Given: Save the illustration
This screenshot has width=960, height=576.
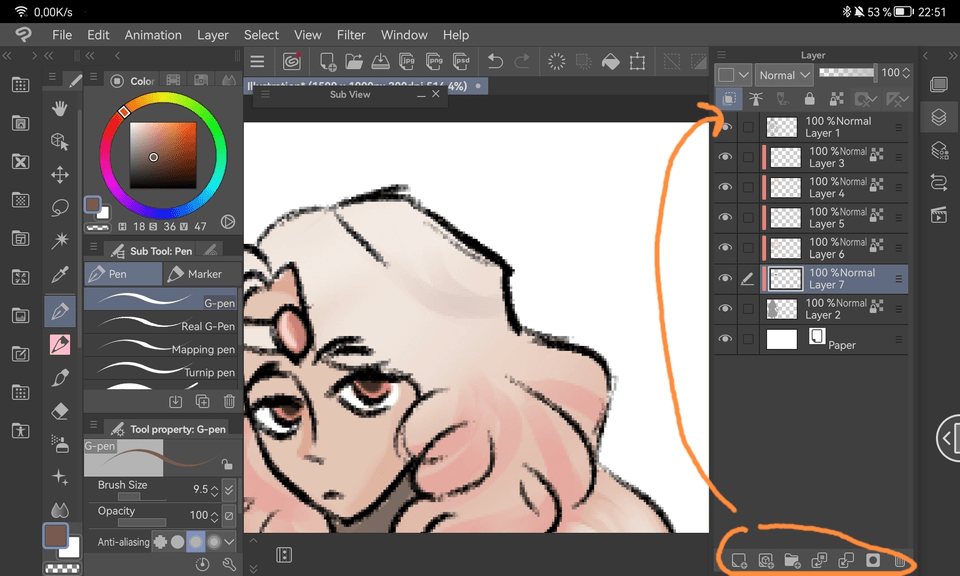Looking at the screenshot, I should click(x=380, y=61).
